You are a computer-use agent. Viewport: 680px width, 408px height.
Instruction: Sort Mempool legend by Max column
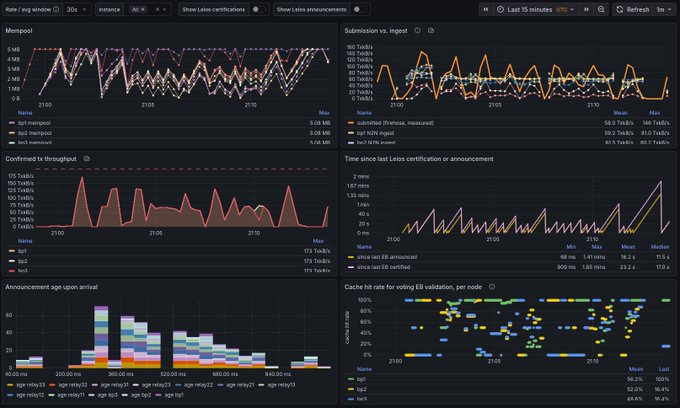pos(324,113)
